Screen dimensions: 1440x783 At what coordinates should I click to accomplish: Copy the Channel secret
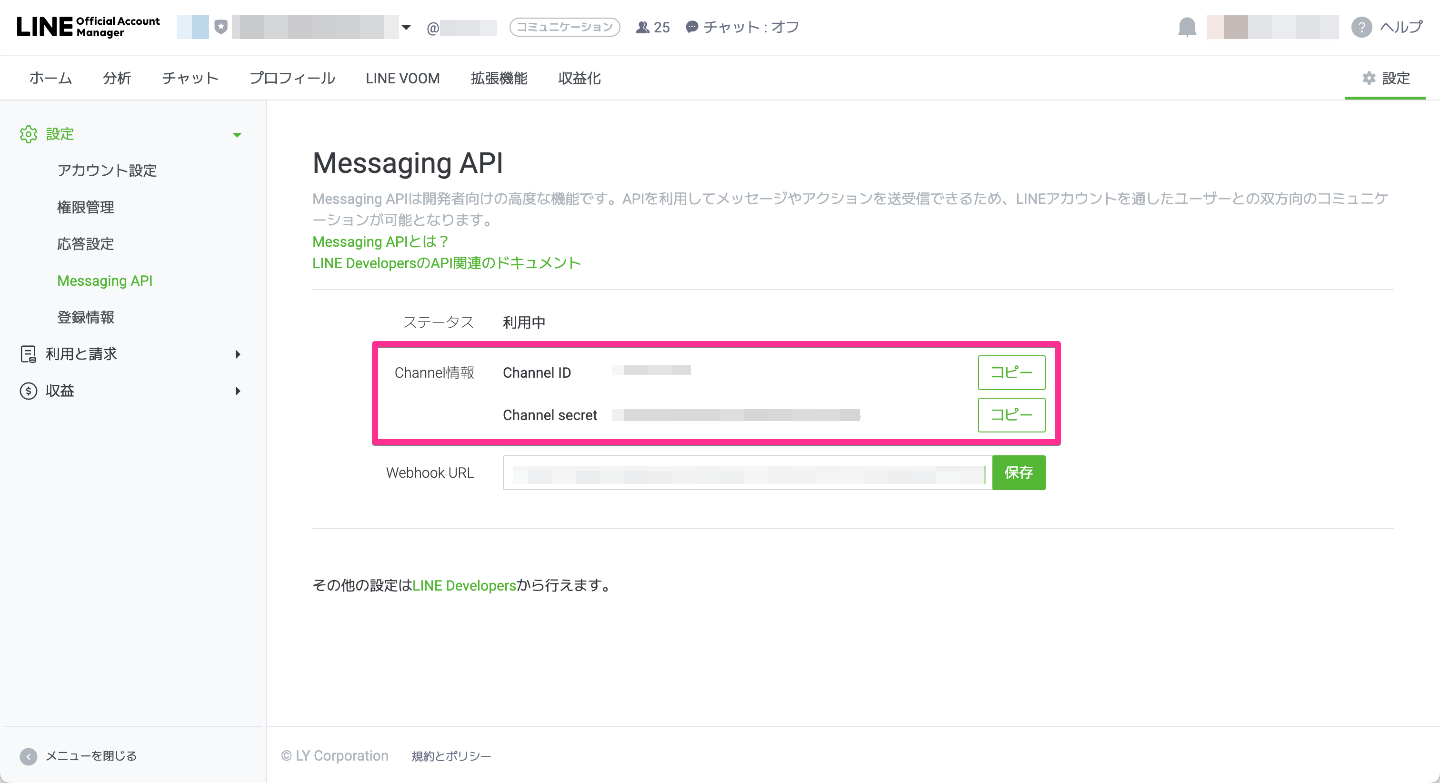pyautogui.click(x=1012, y=415)
